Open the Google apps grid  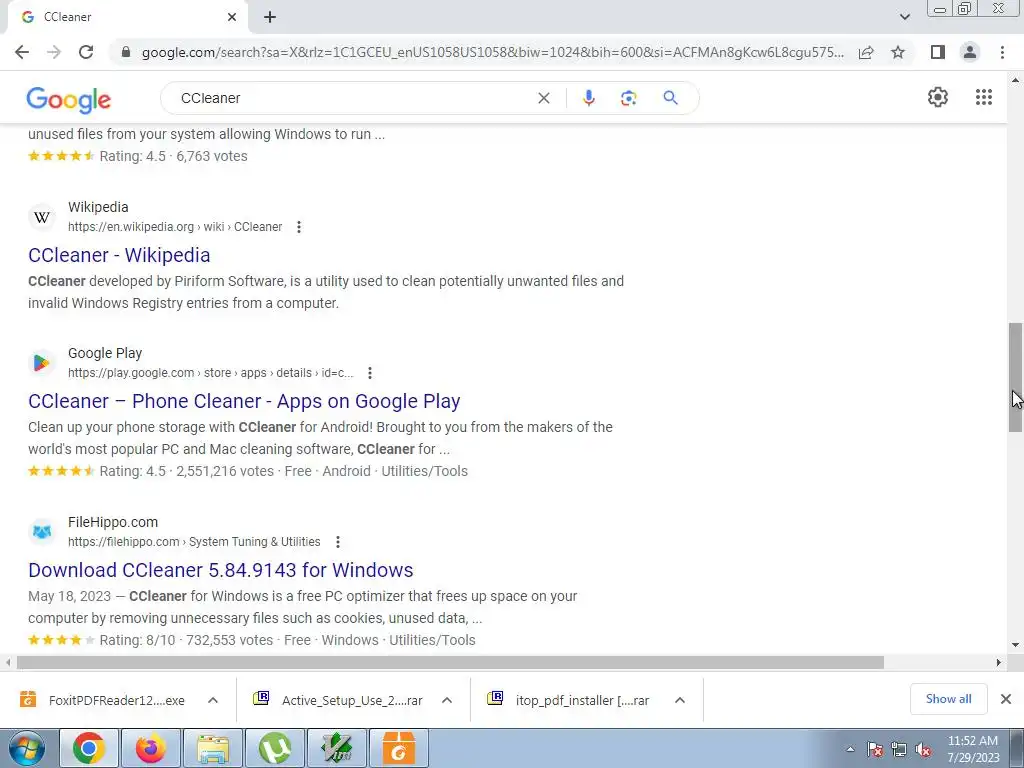pos(984,97)
